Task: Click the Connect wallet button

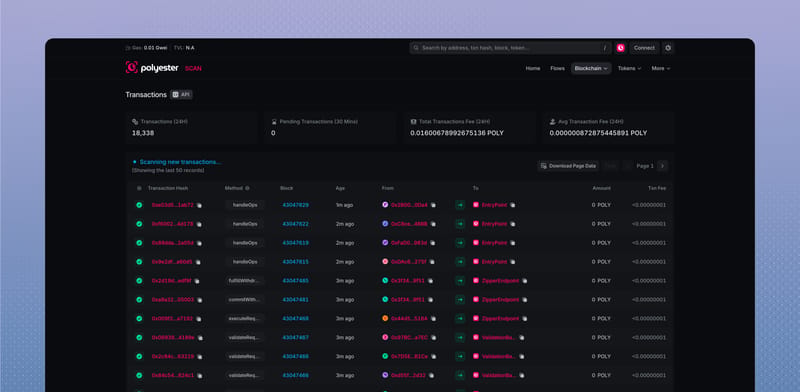Action: pos(644,48)
